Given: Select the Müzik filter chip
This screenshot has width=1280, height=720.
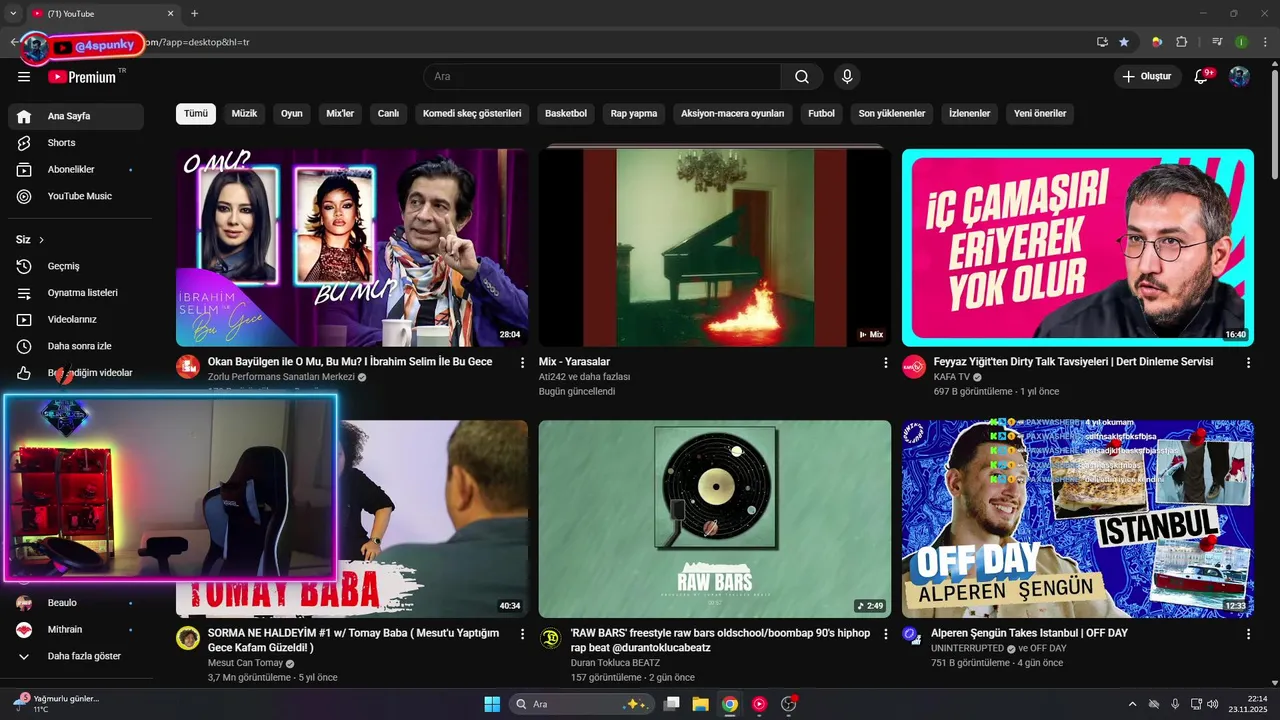Looking at the screenshot, I should (x=244, y=114).
